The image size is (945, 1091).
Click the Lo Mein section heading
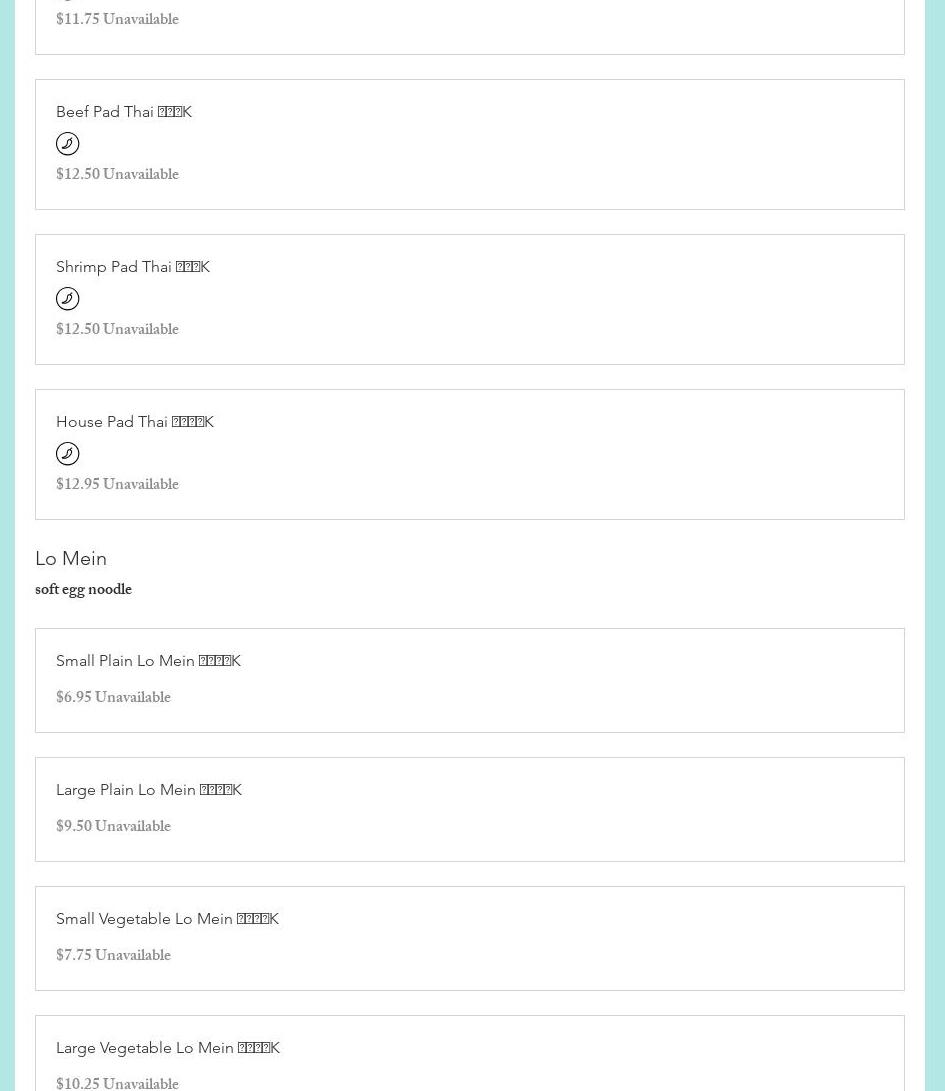point(71,559)
